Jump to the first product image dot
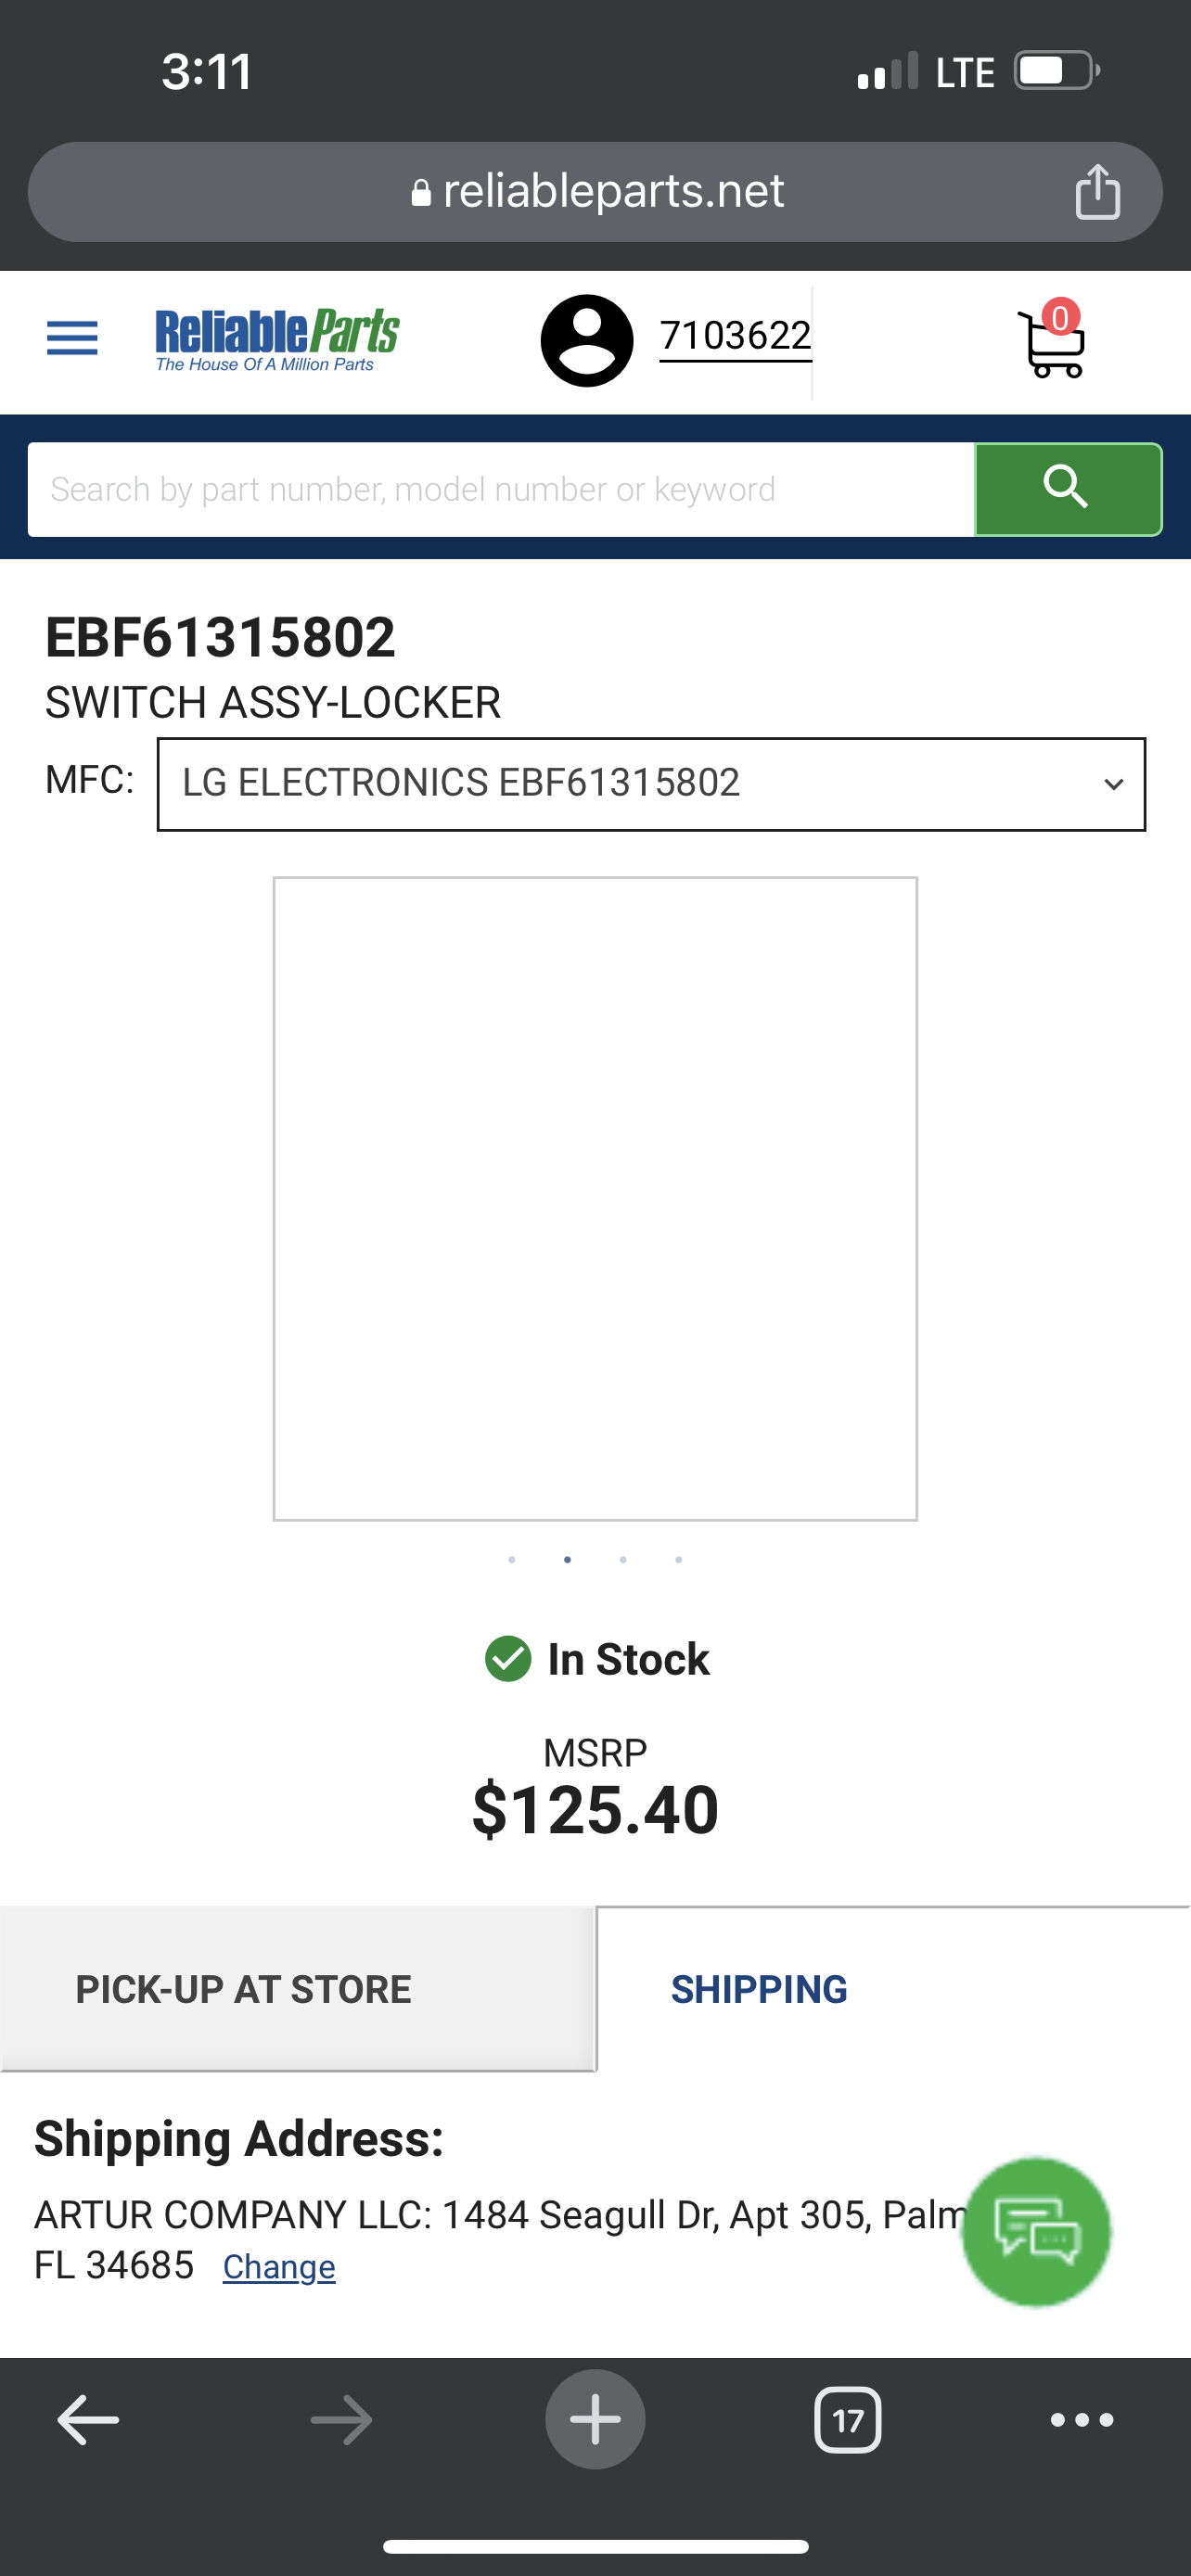Screen dimensions: 1191x2576 pyautogui.click(x=512, y=1560)
